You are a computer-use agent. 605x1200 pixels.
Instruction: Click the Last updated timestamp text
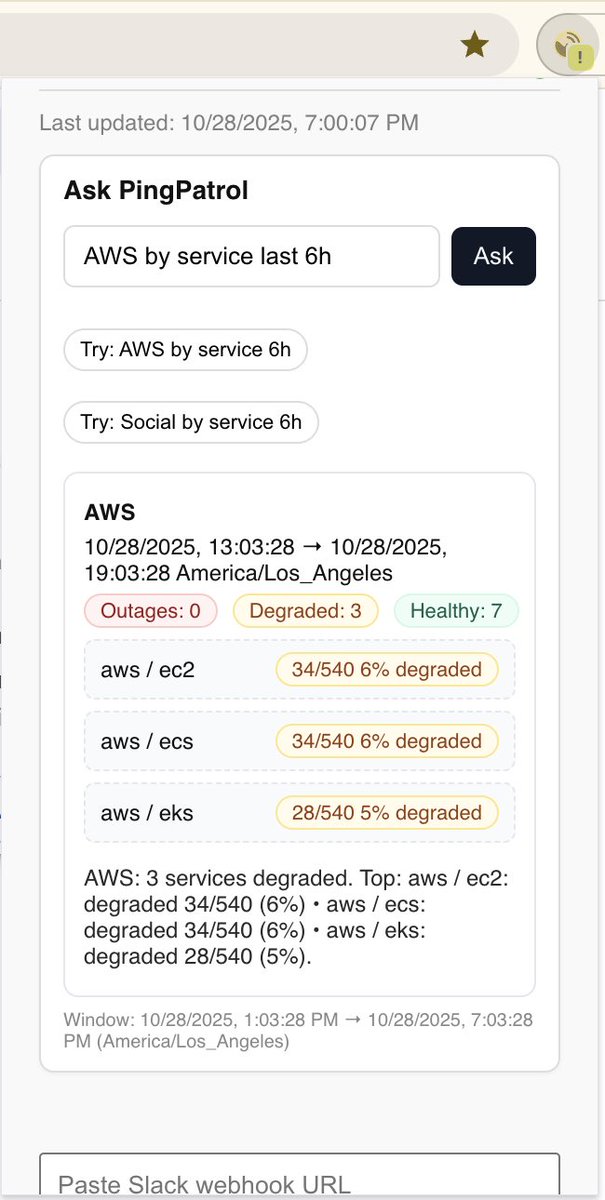coord(229,124)
